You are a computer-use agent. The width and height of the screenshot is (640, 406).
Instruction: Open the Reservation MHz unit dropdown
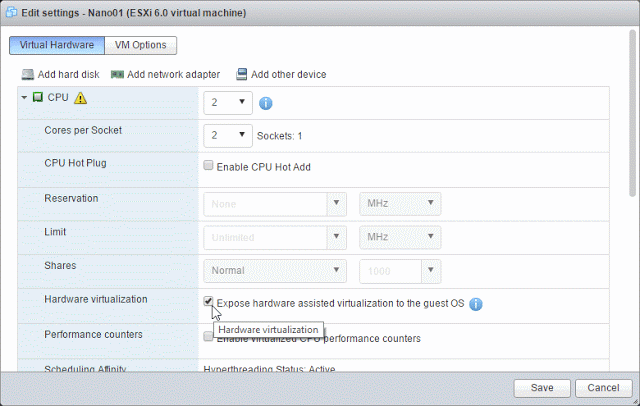(400, 204)
